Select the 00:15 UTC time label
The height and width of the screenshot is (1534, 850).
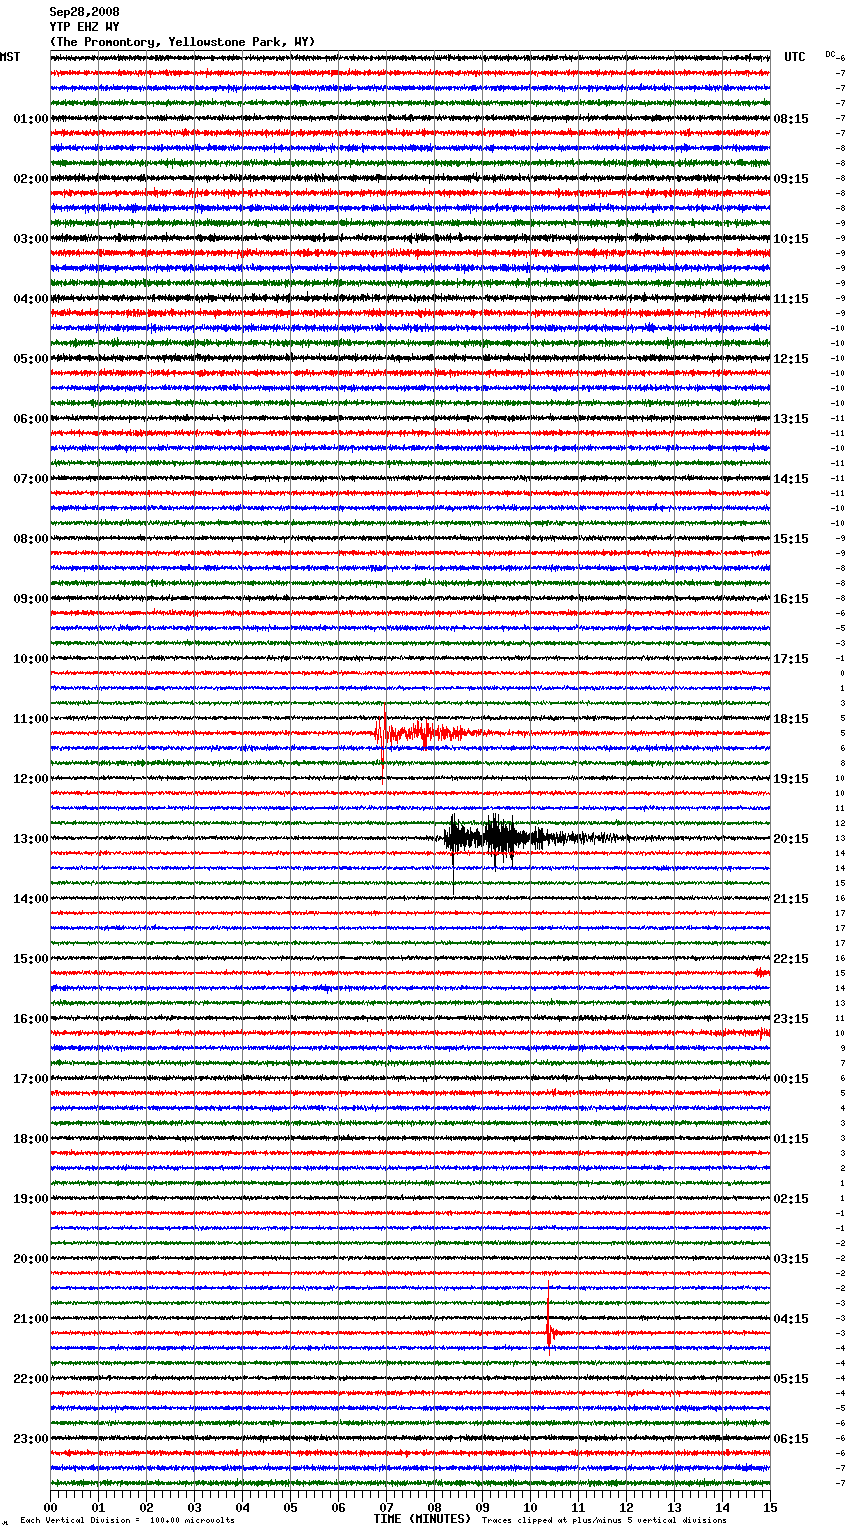click(790, 1079)
